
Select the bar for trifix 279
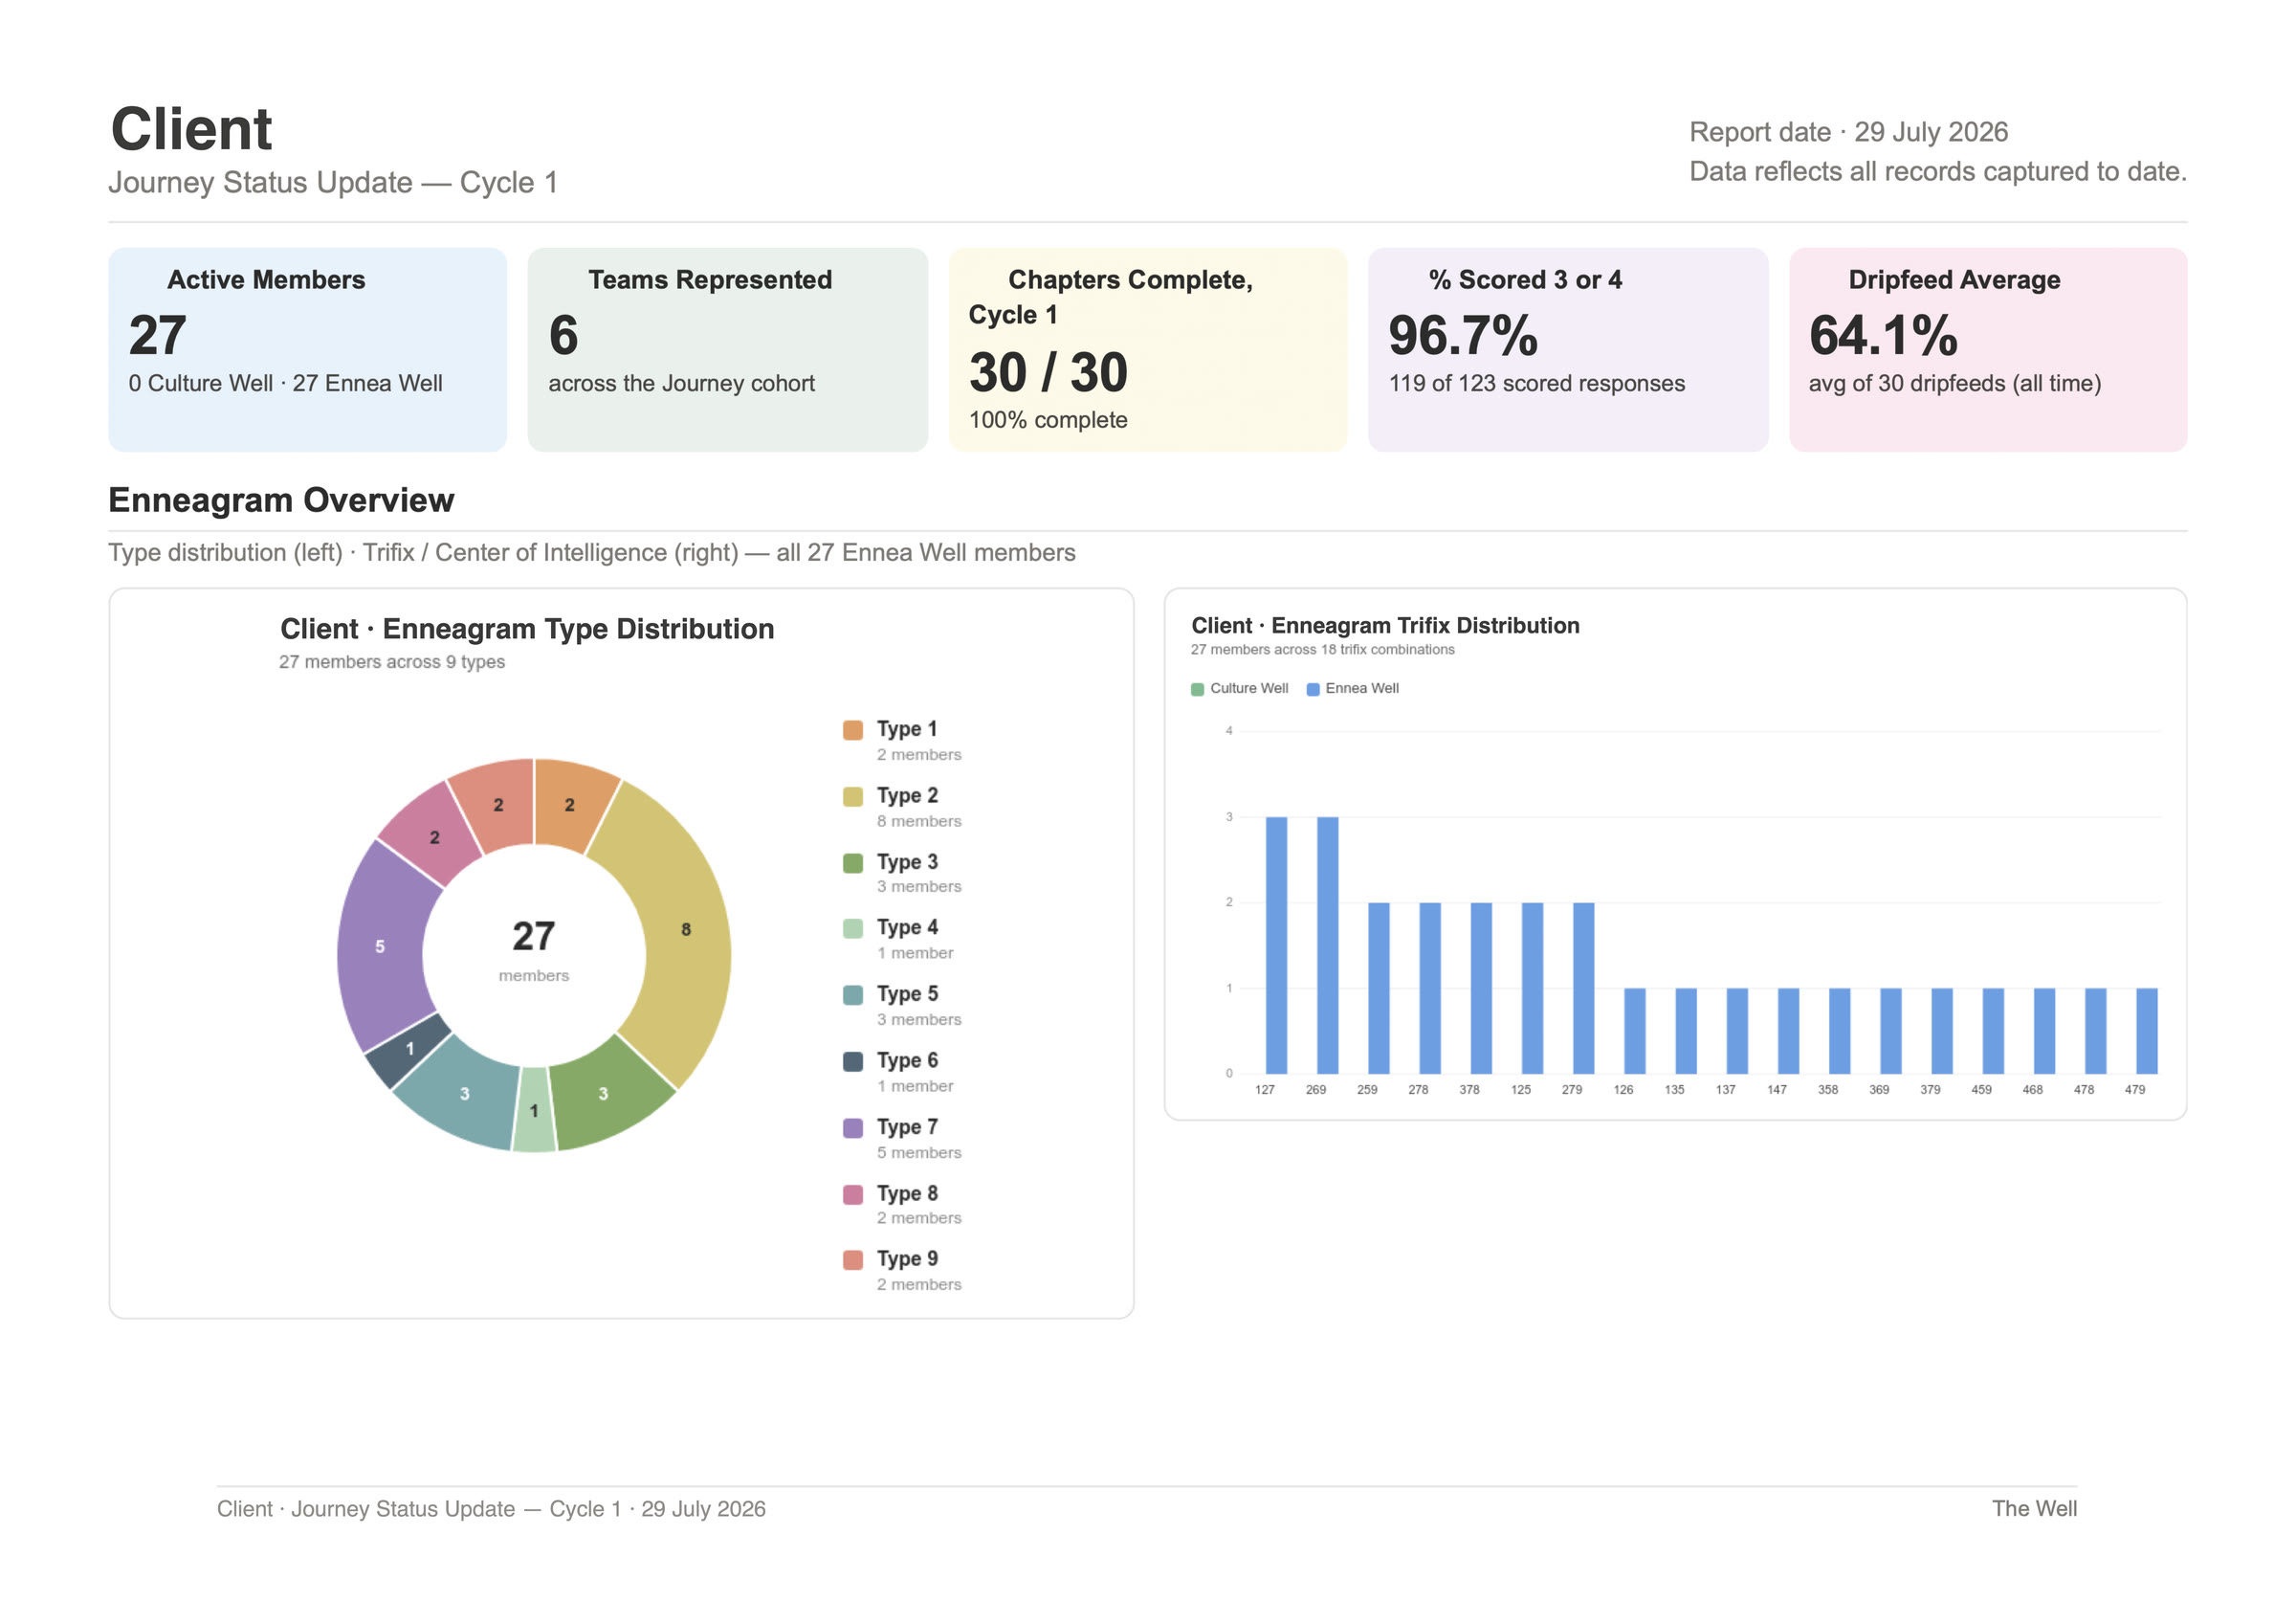[x=1583, y=989]
